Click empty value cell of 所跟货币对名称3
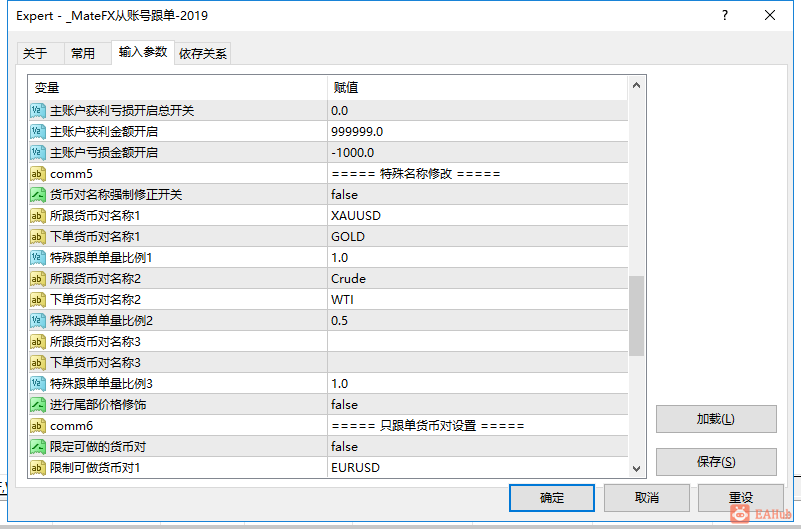Screen dimensions: 801x529 (478, 341)
